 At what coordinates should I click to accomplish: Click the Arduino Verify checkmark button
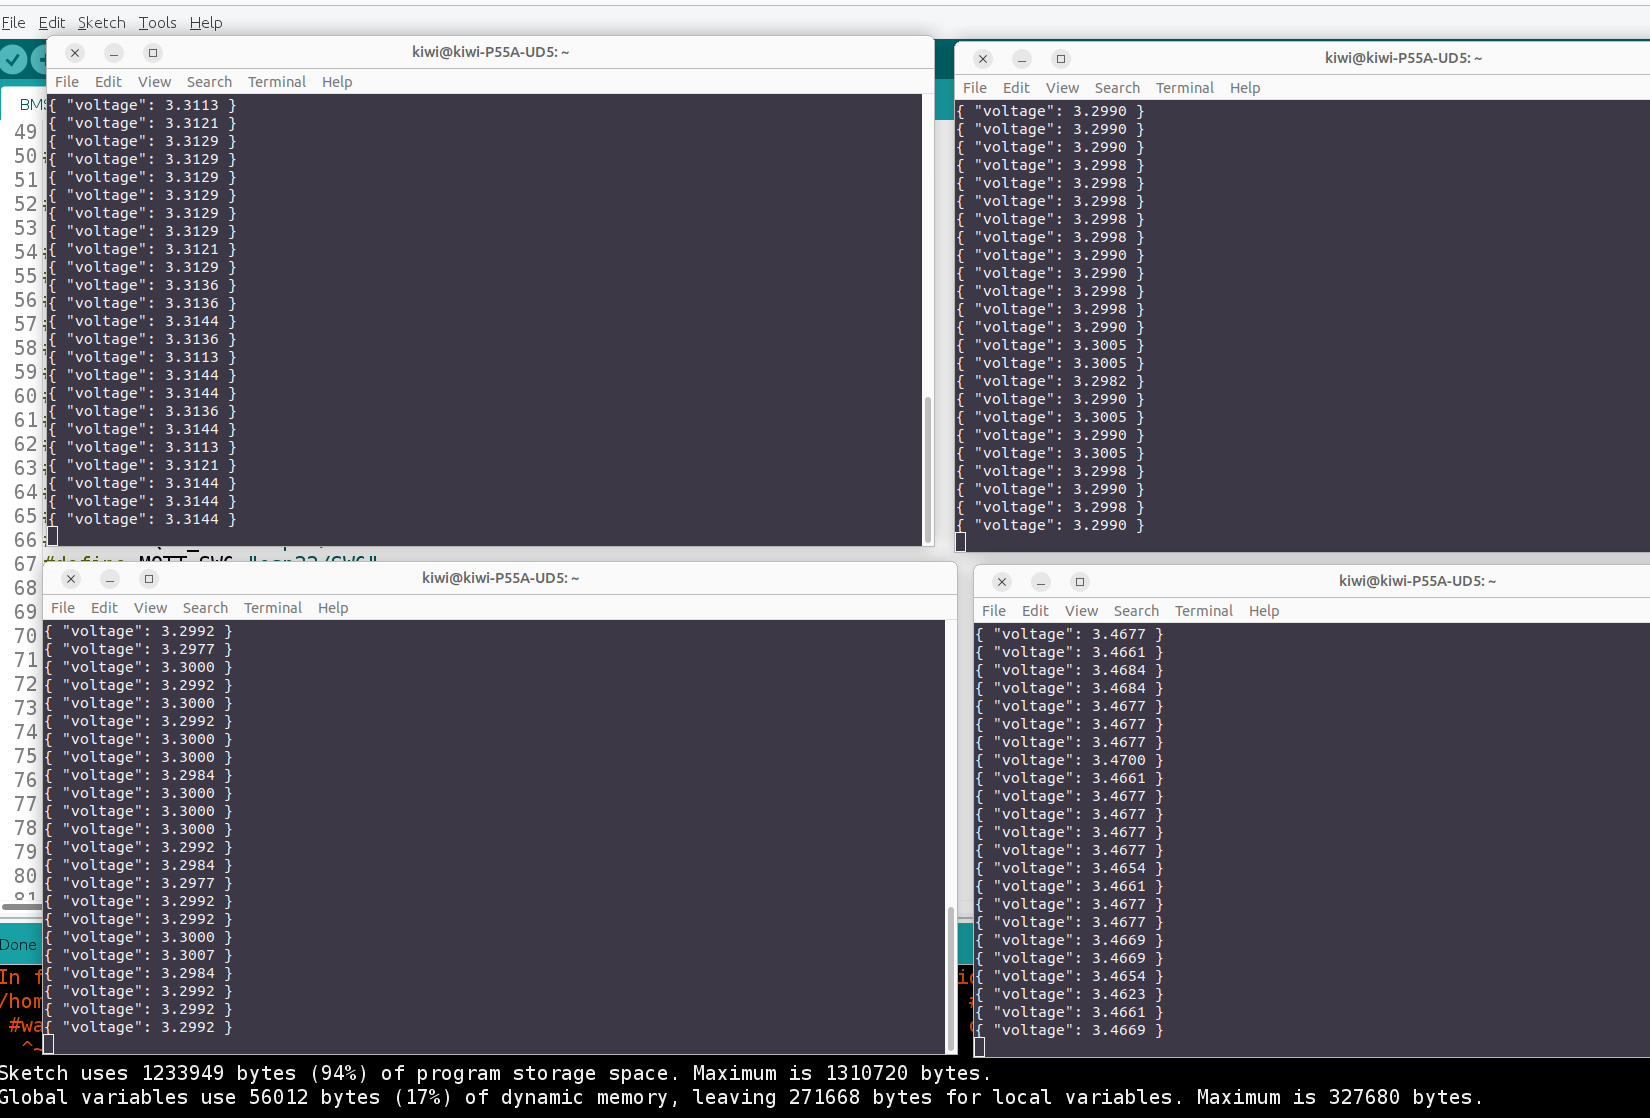(x=13, y=60)
